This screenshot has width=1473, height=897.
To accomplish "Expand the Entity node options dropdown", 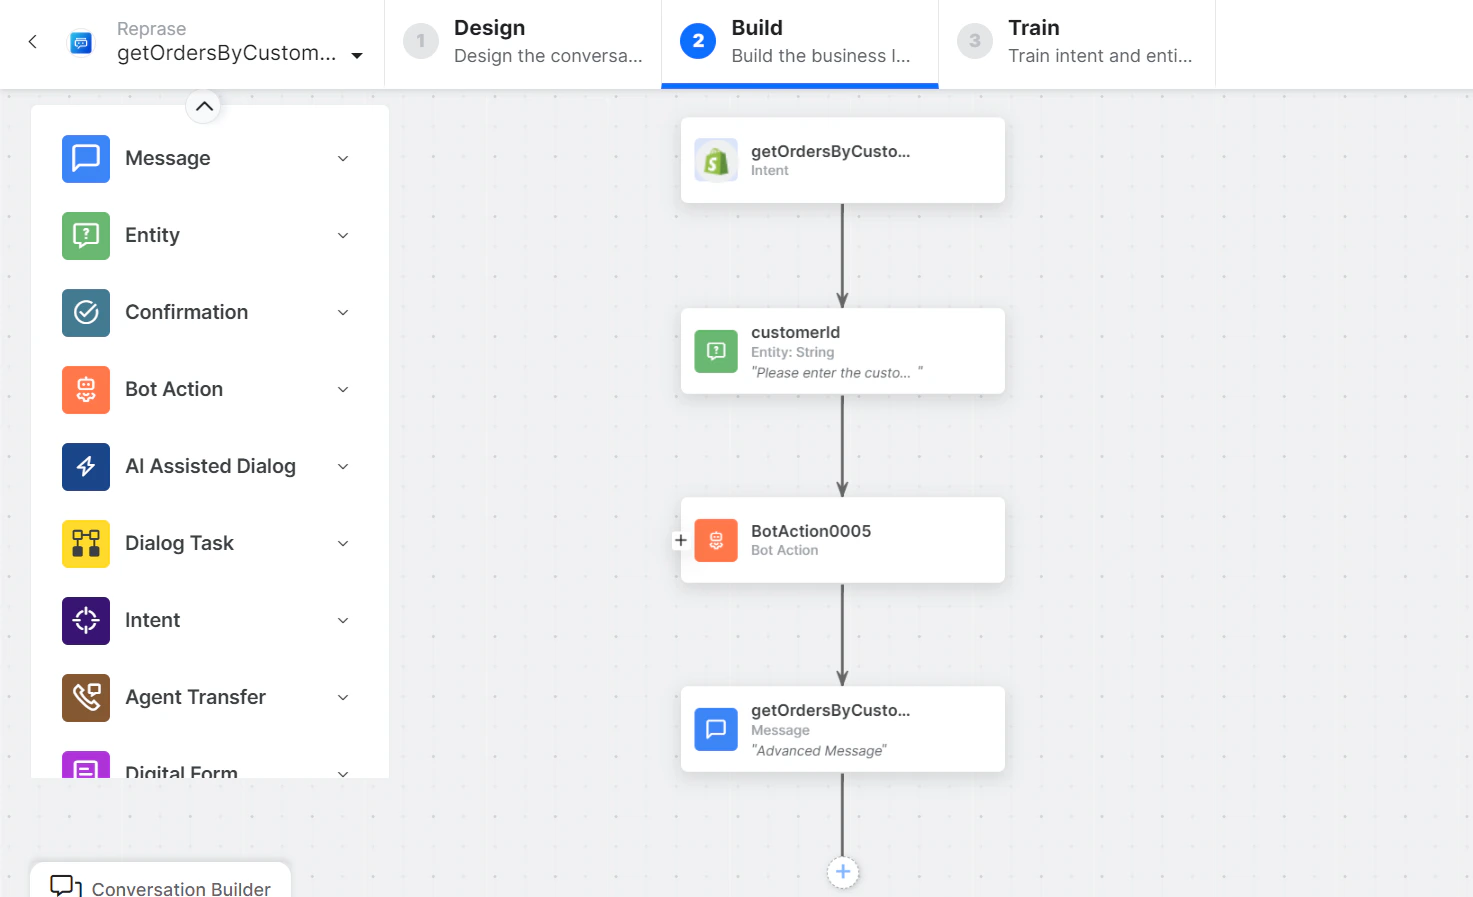I will coord(343,236).
